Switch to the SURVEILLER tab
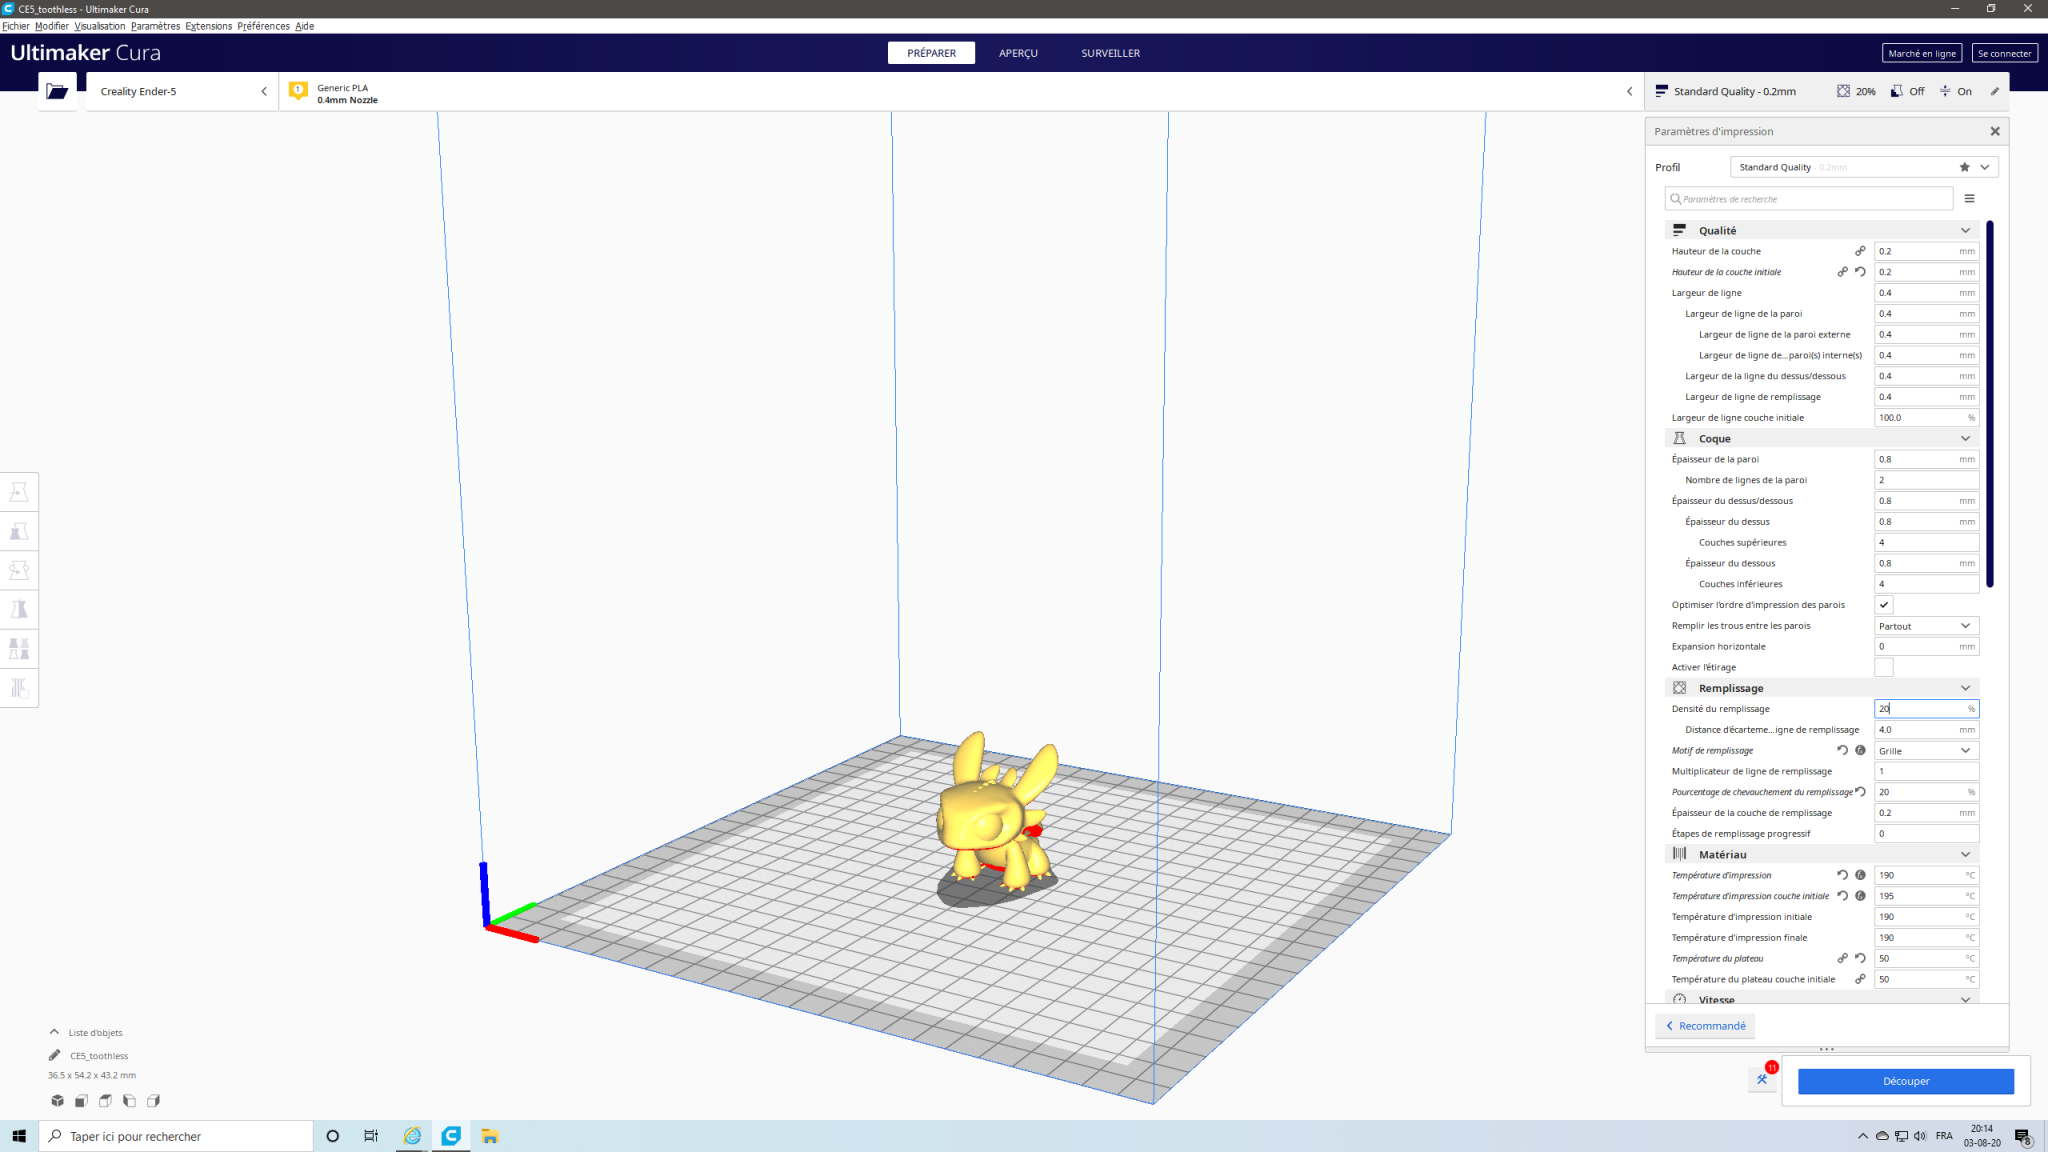2048x1152 pixels. pyautogui.click(x=1110, y=53)
